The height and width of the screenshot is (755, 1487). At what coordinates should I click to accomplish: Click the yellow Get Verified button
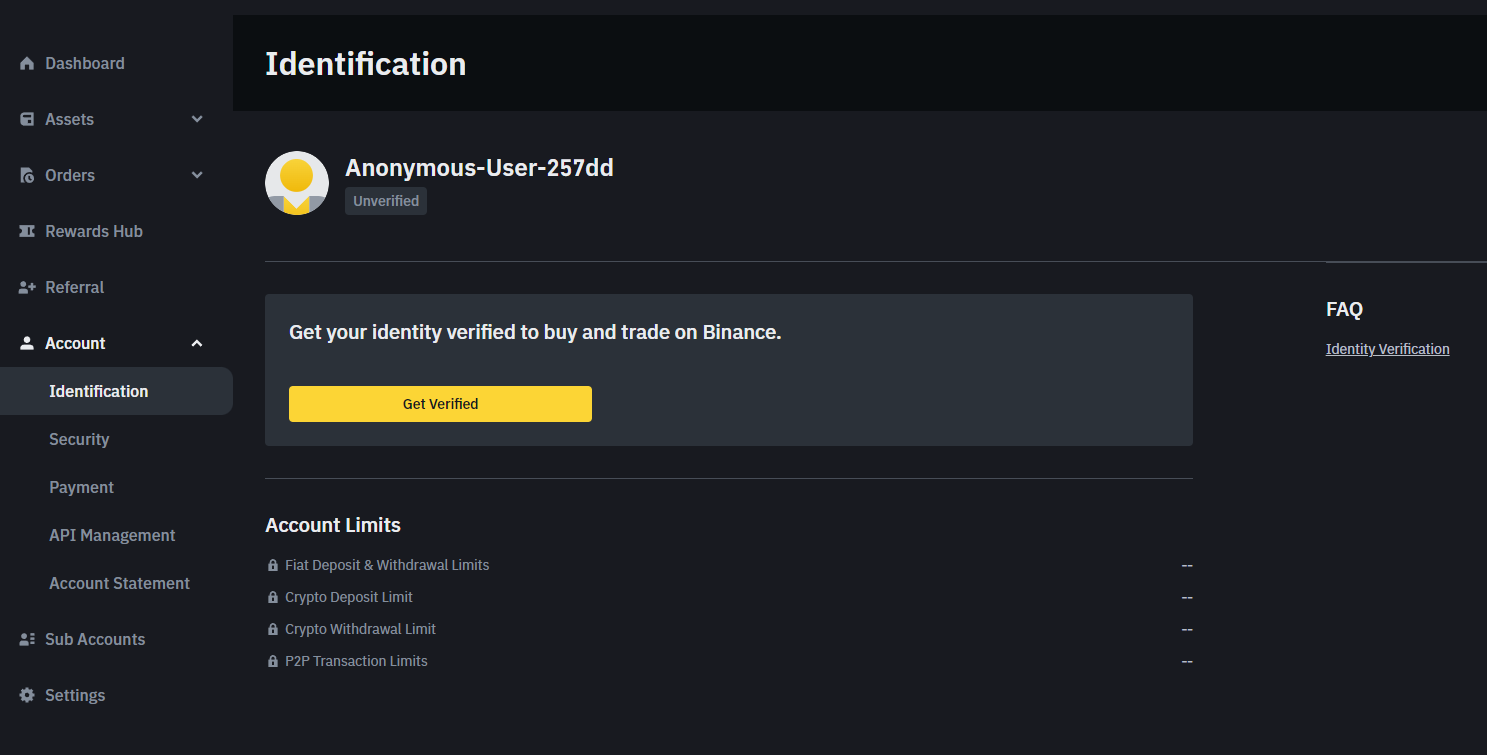pos(440,404)
